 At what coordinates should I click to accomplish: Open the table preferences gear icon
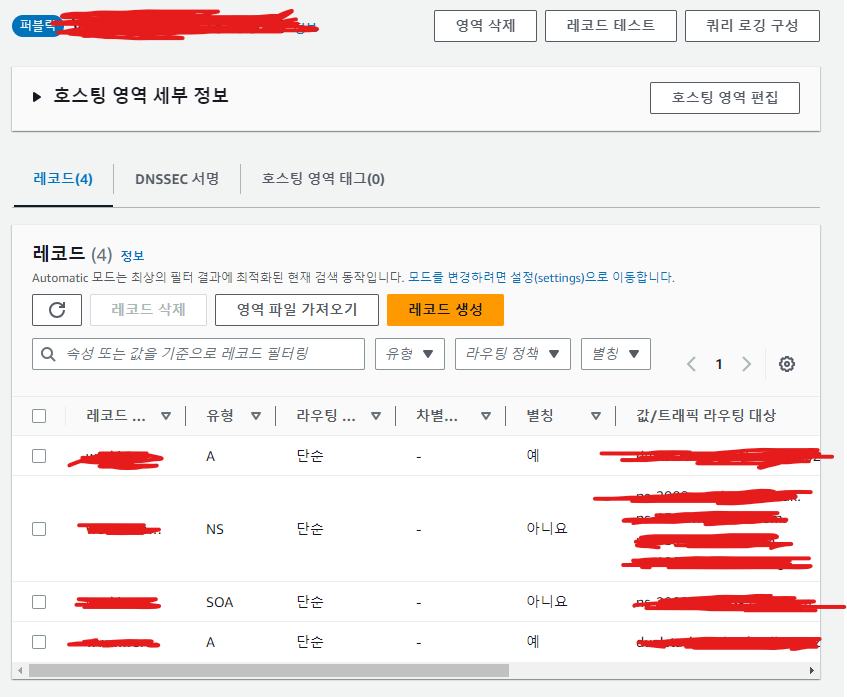click(x=787, y=364)
